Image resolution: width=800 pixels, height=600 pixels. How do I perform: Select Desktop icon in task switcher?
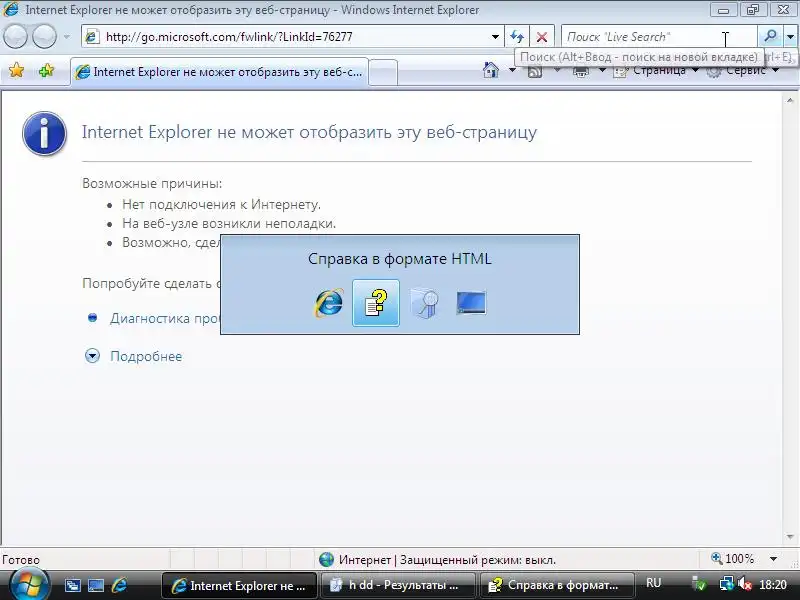coord(471,303)
